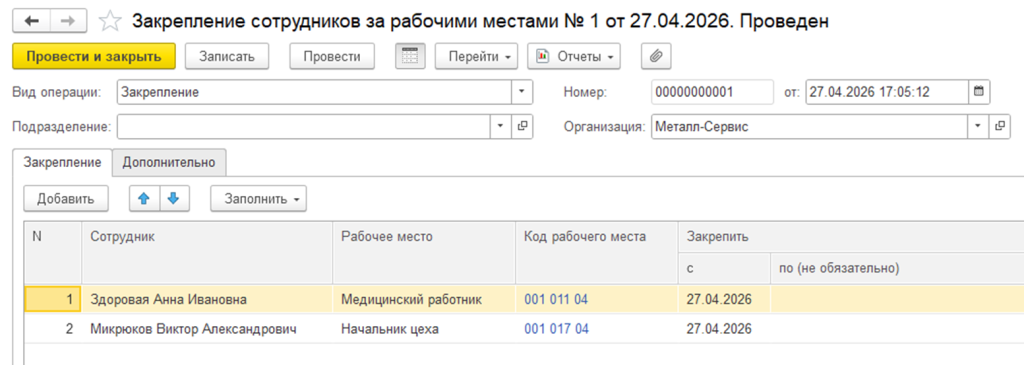The width and height of the screenshot is (1024, 365).
Task: Expand the Заполнить dropdown
Action: [x=259, y=198]
